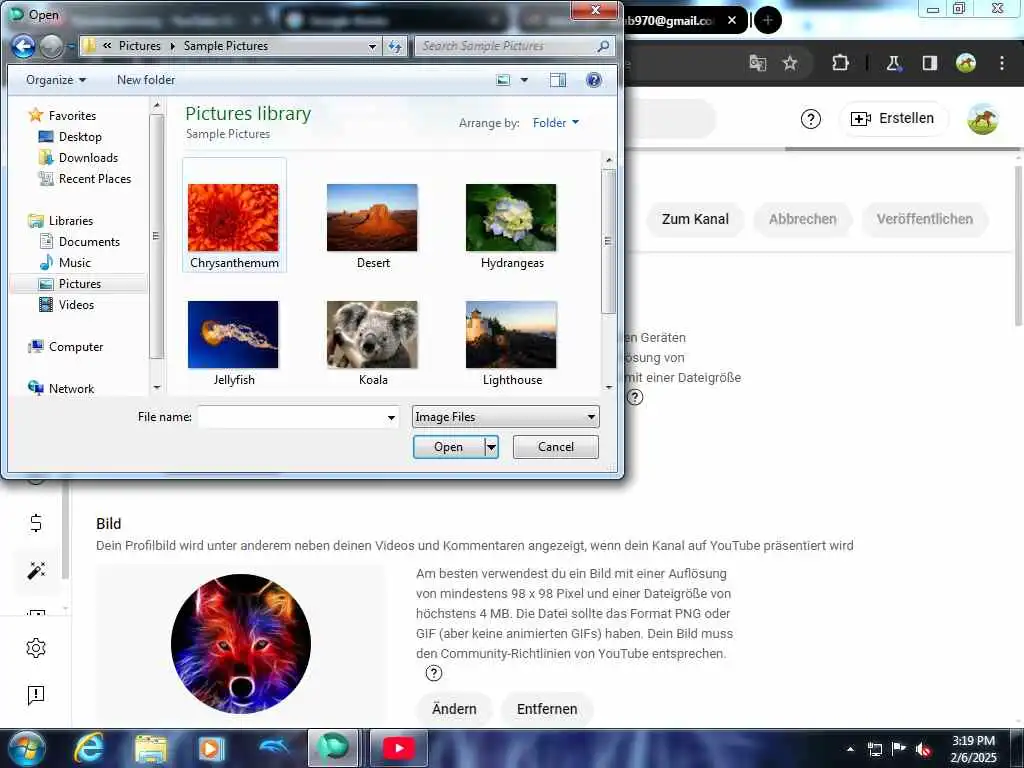Viewport: 1024px width, 768px height.
Task: Click Entfernen to remove the profile picture
Action: point(547,709)
